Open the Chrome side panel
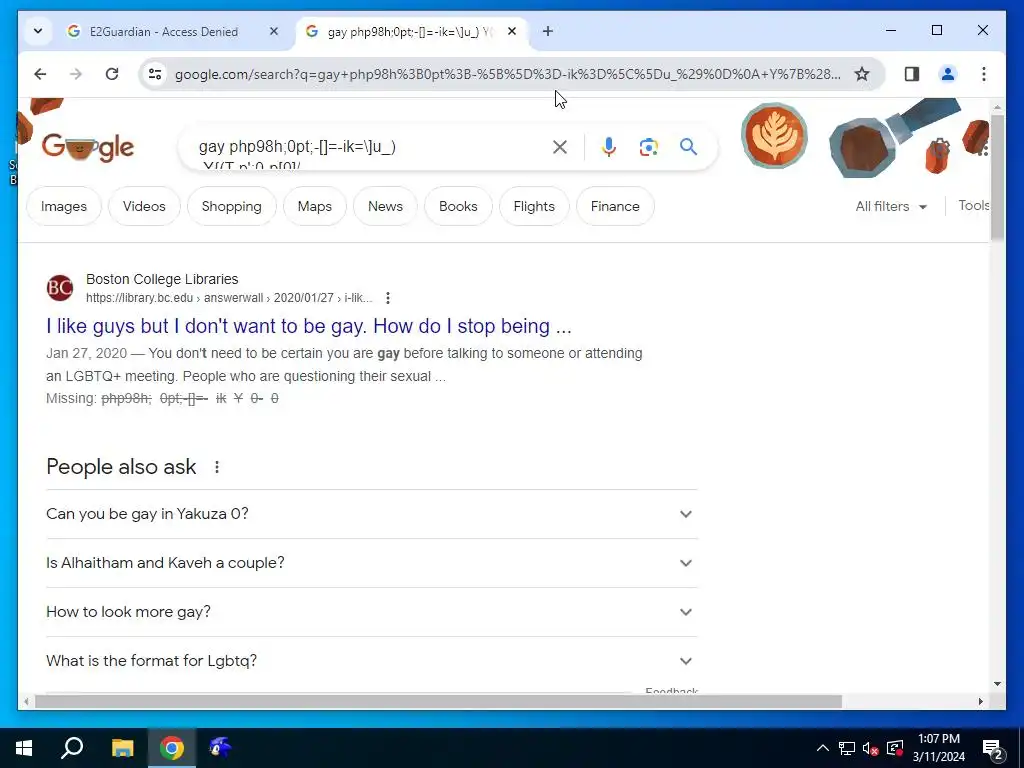Image resolution: width=1024 pixels, height=768 pixels. pyautogui.click(x=912, y=74)
